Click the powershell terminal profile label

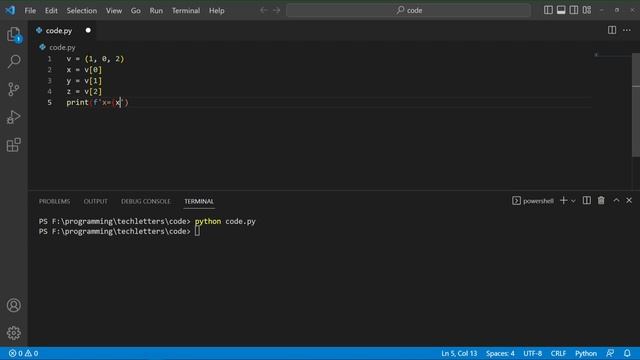point(533,201)
